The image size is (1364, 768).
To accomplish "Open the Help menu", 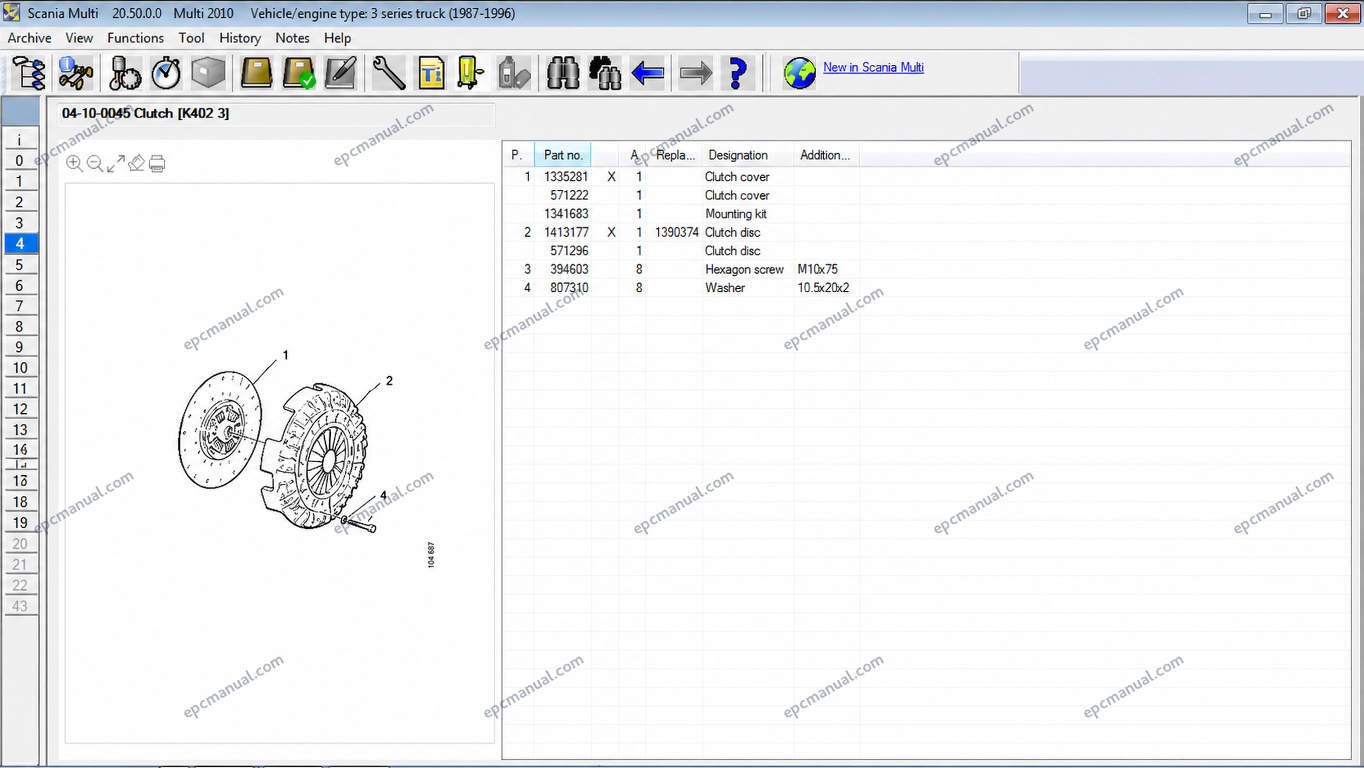I will click(x=337, y=38).
